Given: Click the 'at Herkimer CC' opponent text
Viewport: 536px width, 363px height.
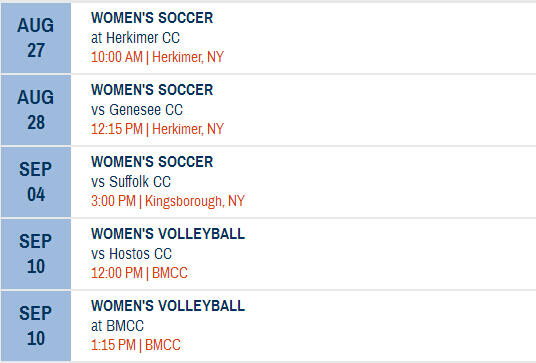Looking at the screenshot, I should click(x=135, y=38).
